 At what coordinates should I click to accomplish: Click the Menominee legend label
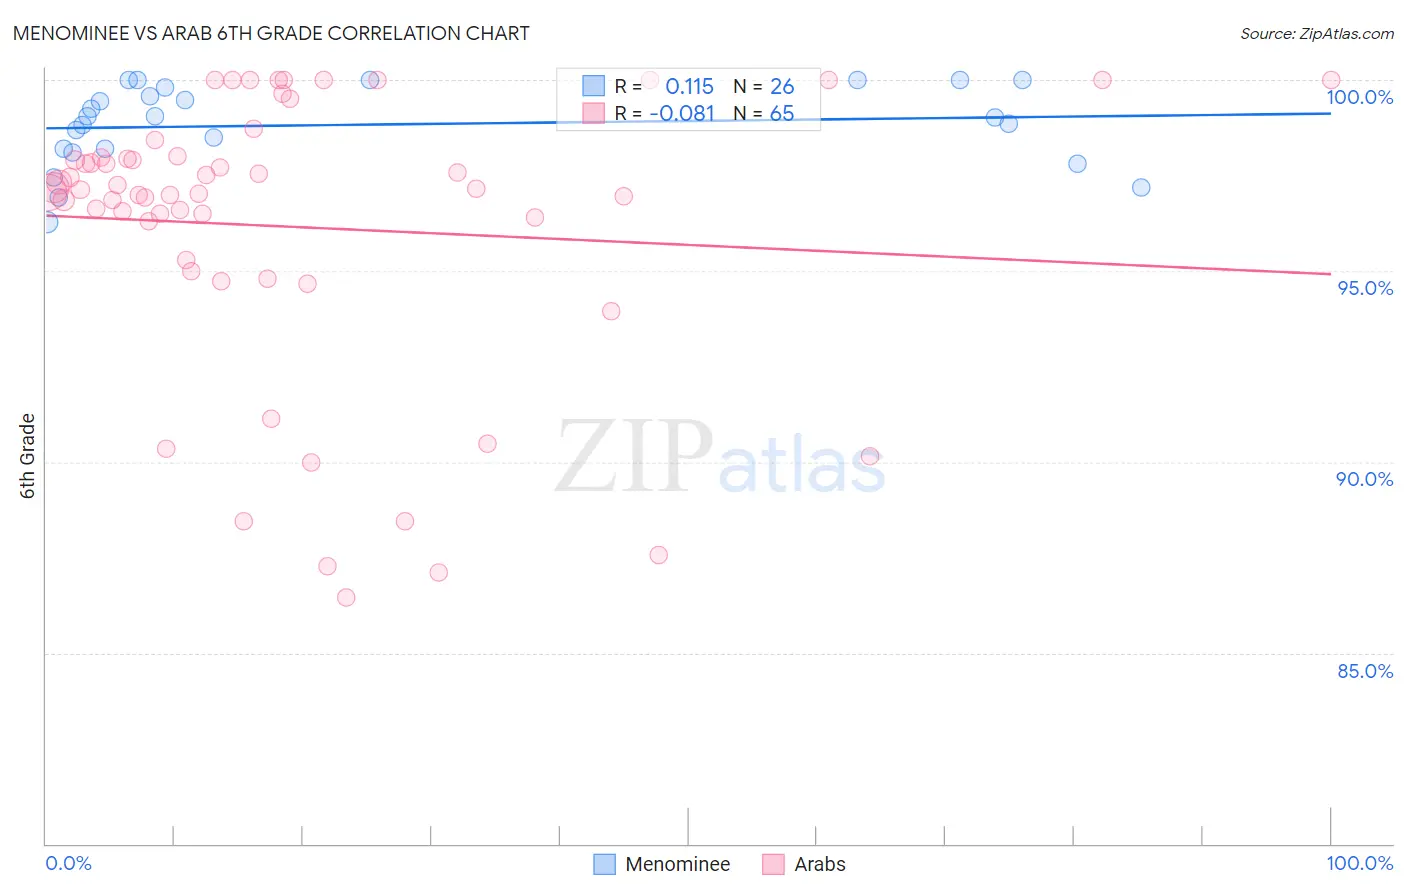(677, 864)
